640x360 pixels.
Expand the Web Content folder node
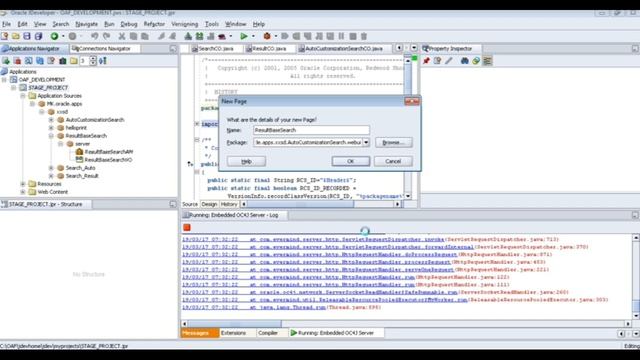coord(23,192)
